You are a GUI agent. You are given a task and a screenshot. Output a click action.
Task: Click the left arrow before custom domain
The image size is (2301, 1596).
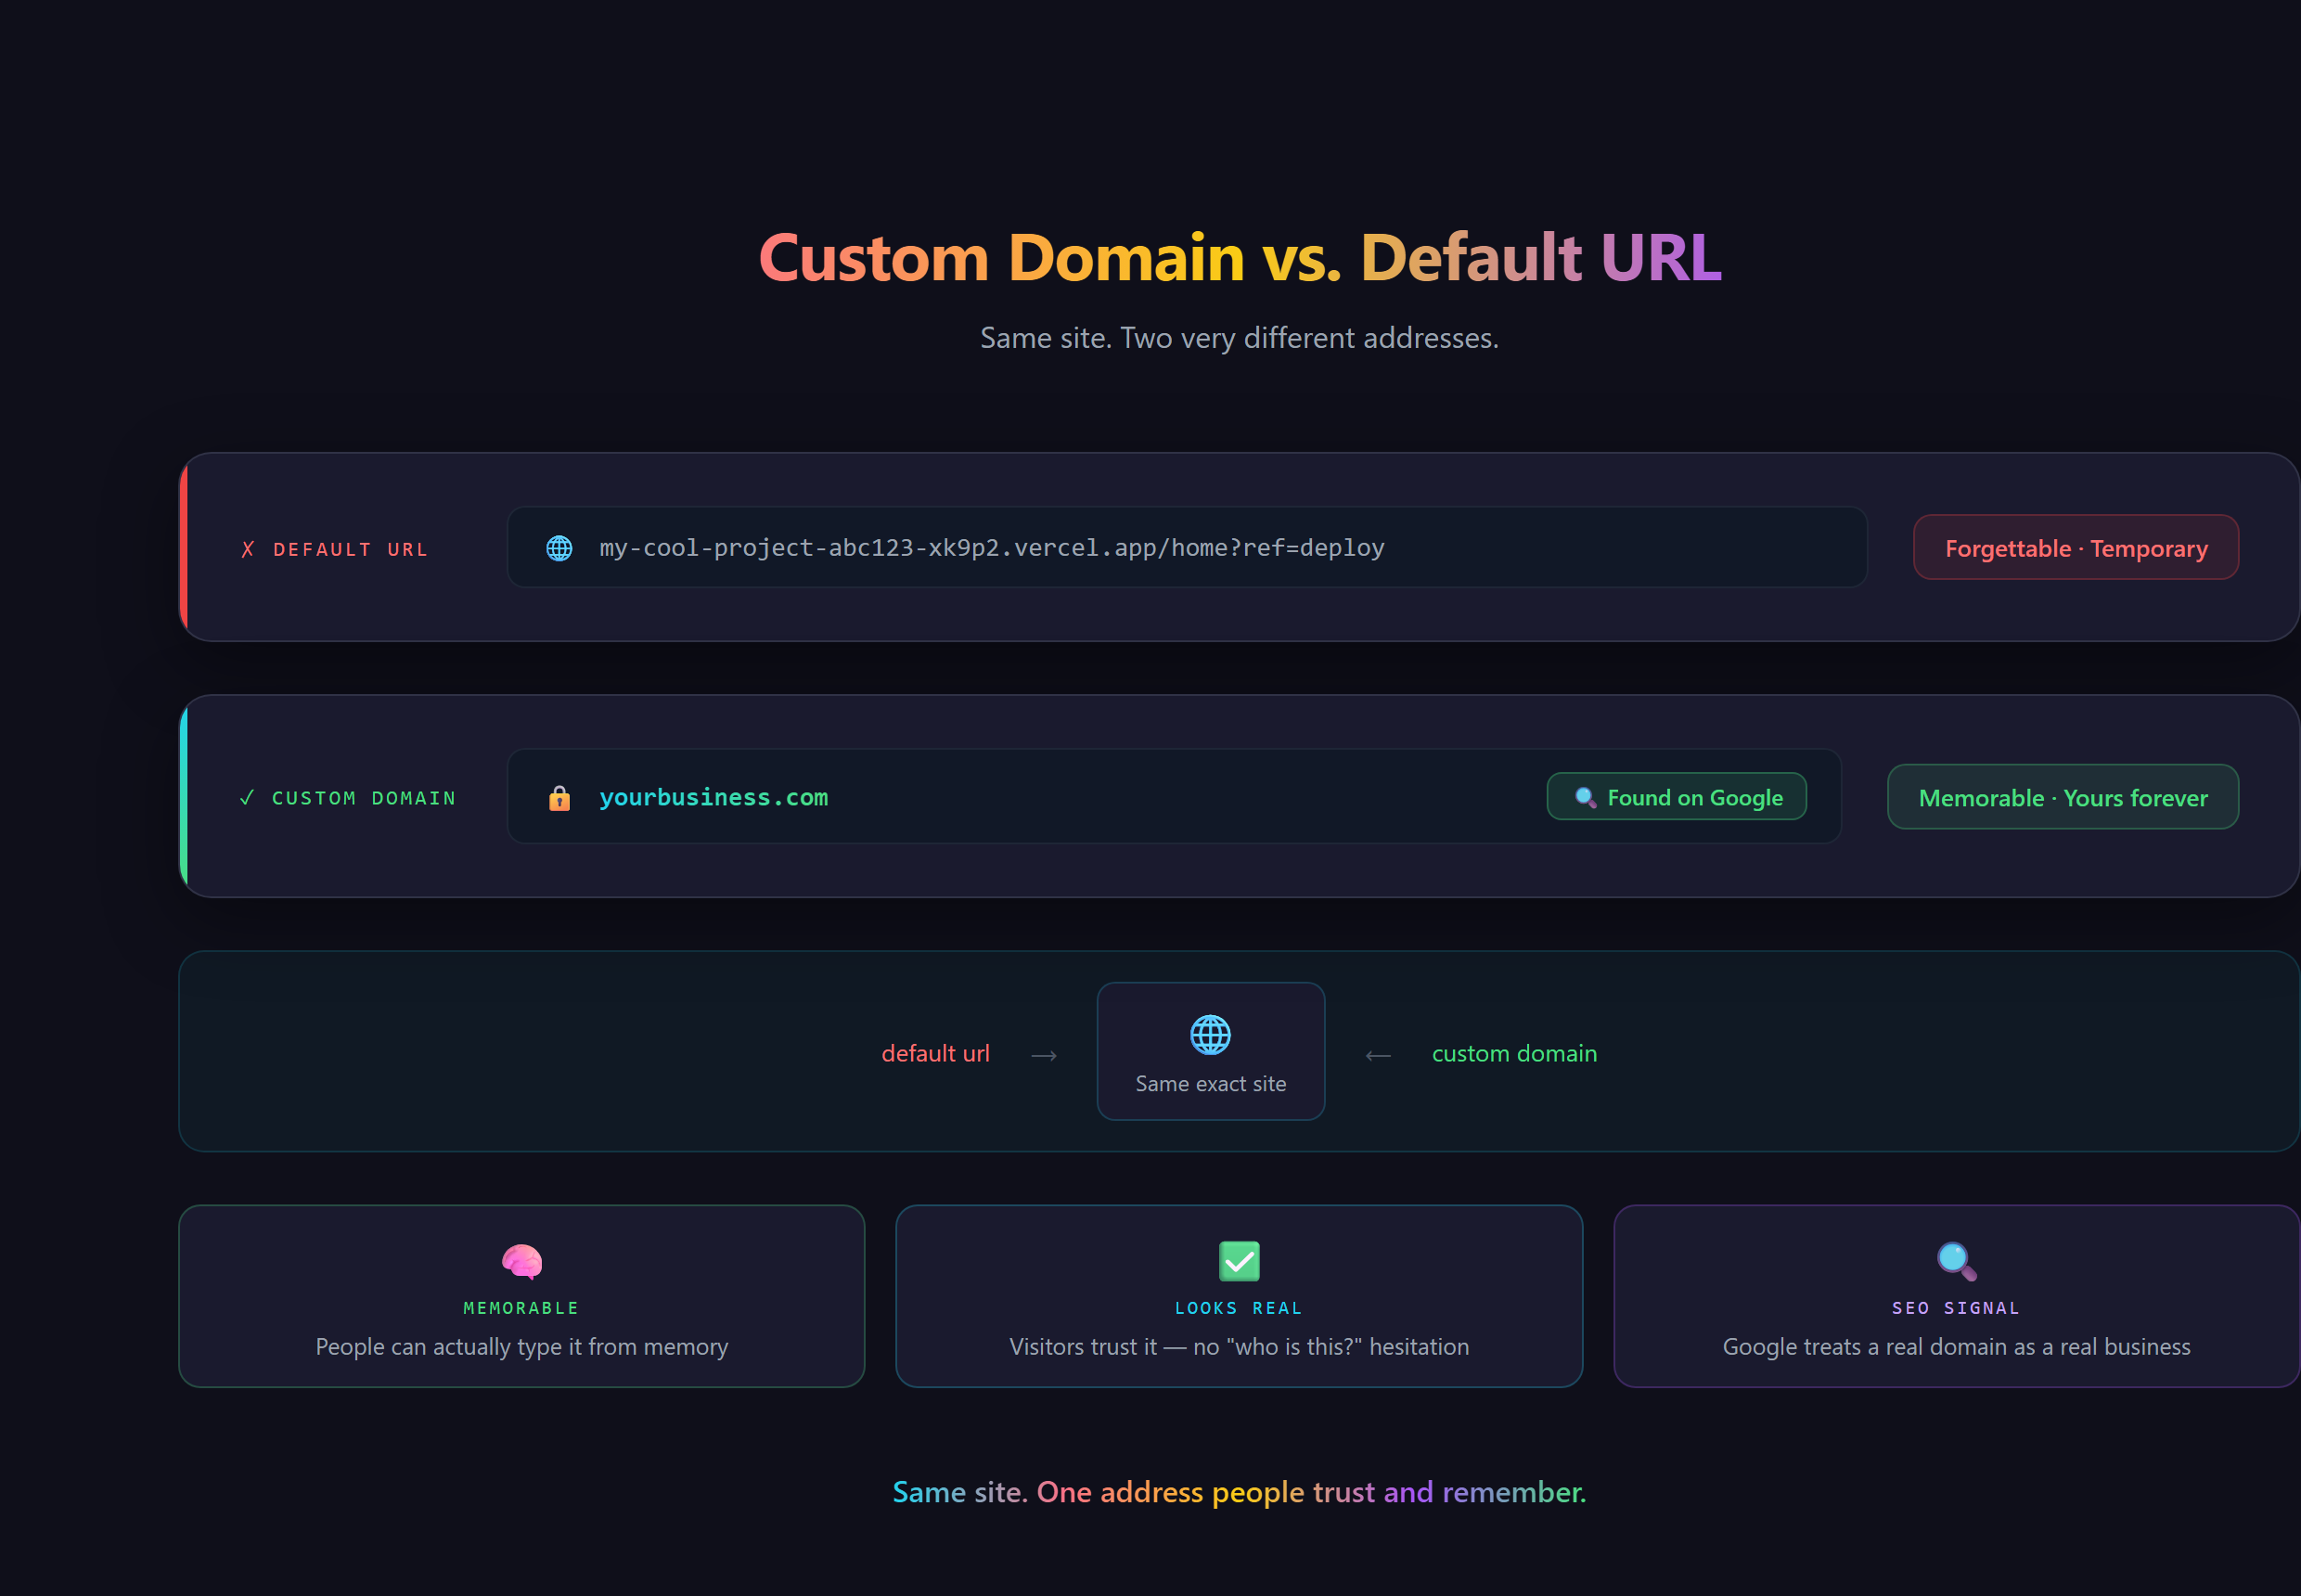point(1378,1056)
